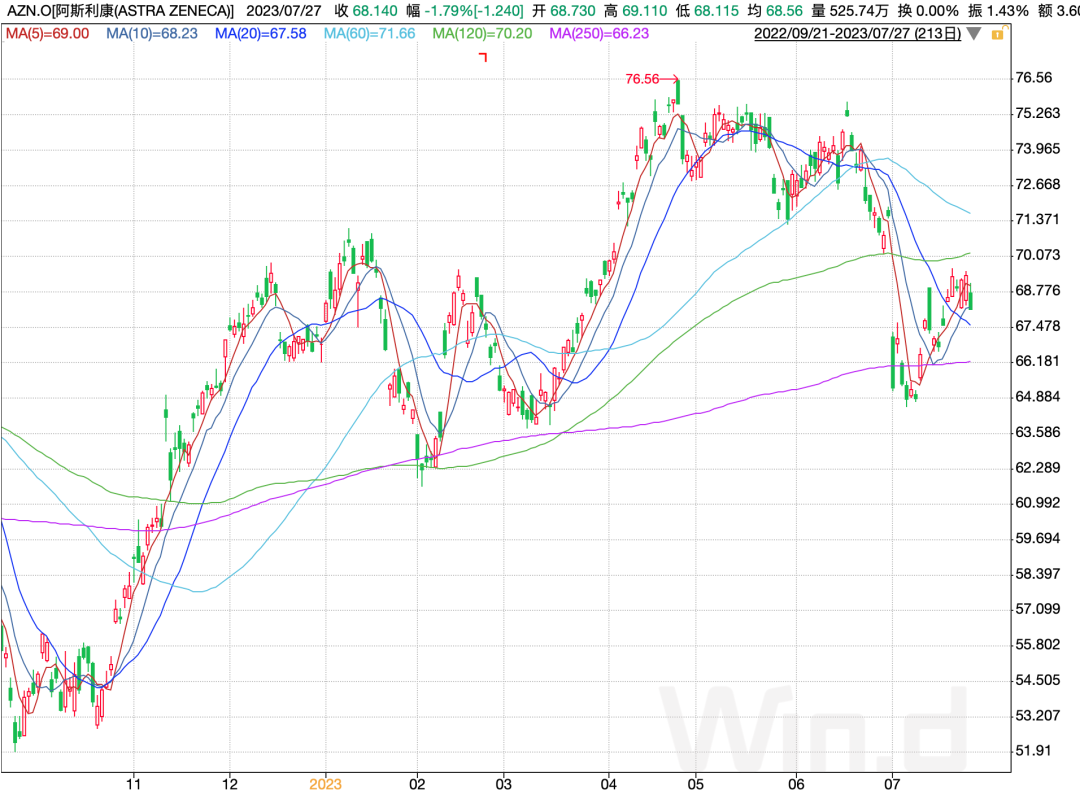Click the 60.992 price axis label
This screenshot has height=795, width=1080.
(1038, 503)
